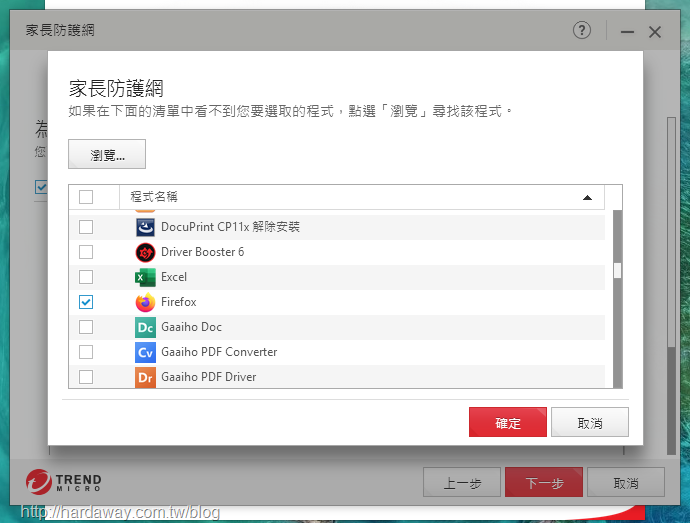
Task: Click 取消 in the background window
Action: click(x=626, y=482)
